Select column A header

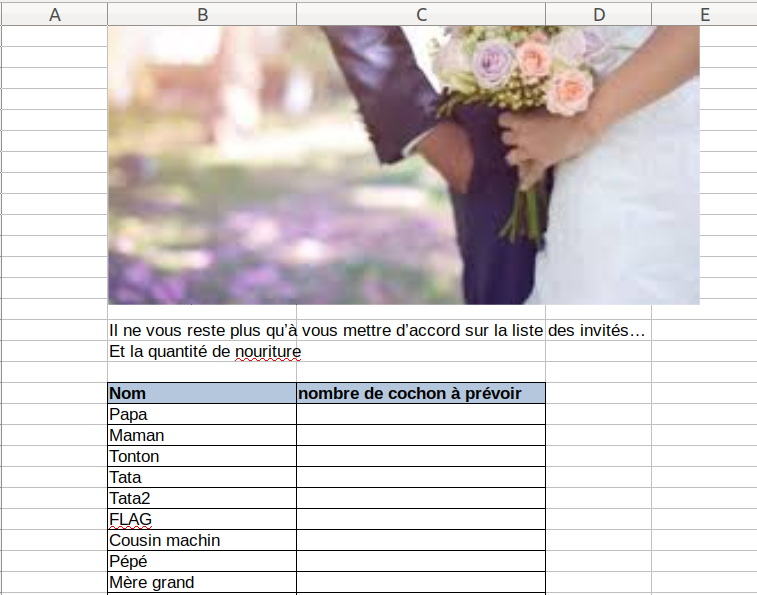54,14
